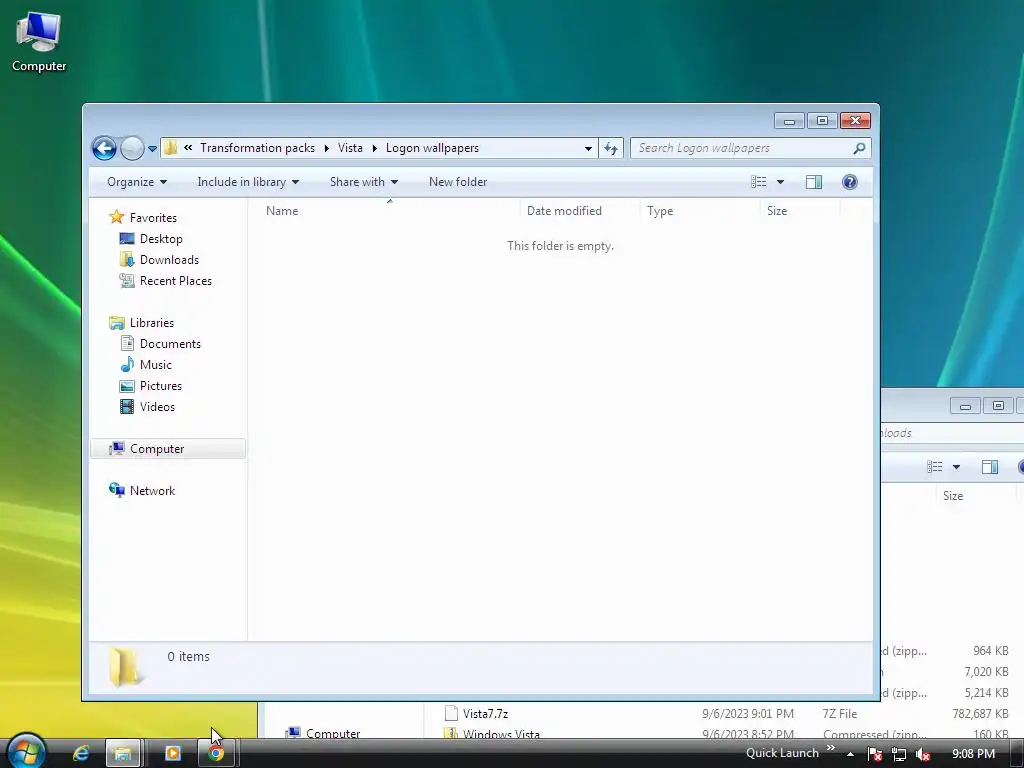Show hidden tray icons arrow
The width and height of the screenshot is (1024, 768).
pyautogui.click(x=850, y=754)
